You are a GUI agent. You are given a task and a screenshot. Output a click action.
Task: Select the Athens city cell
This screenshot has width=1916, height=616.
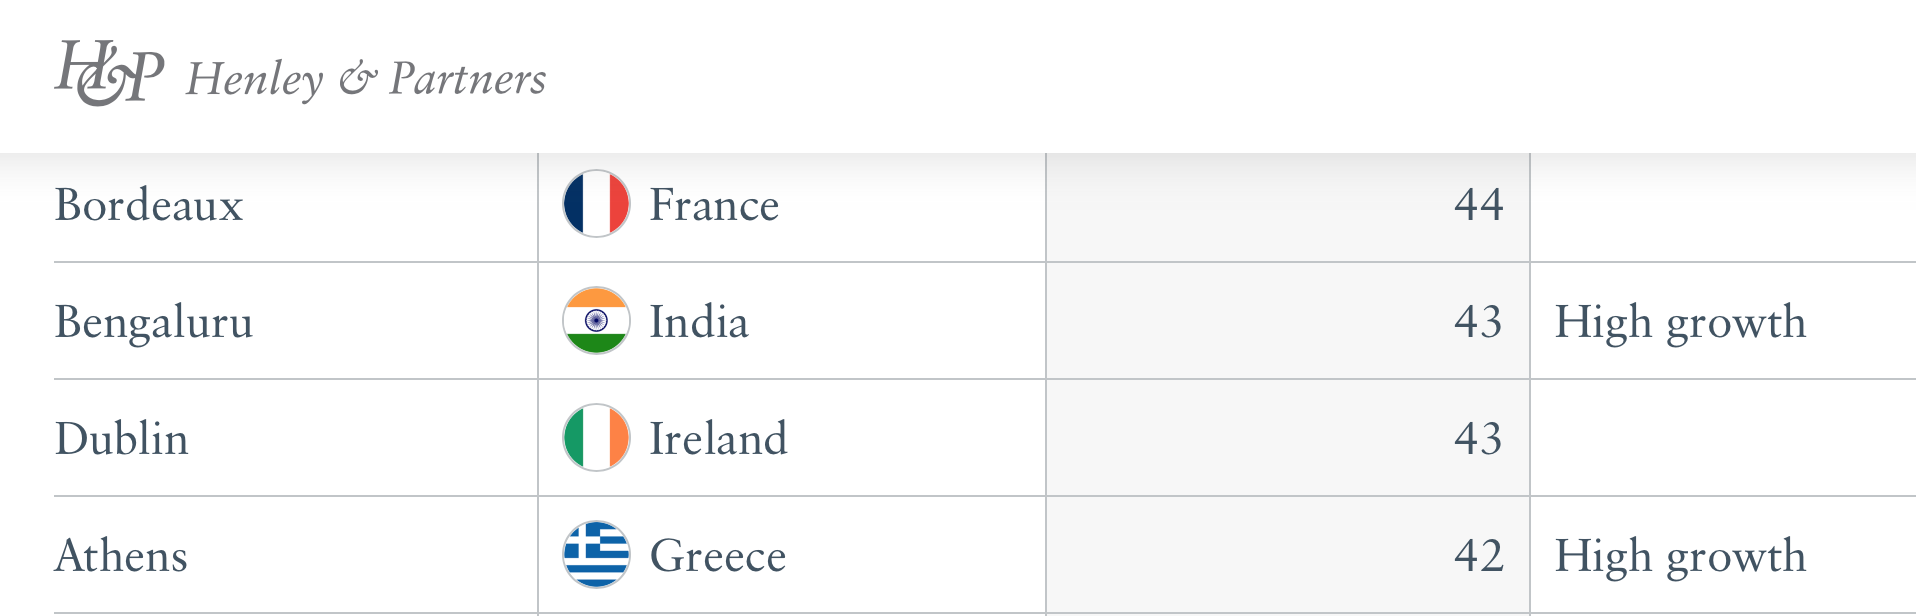coord(121,556)
